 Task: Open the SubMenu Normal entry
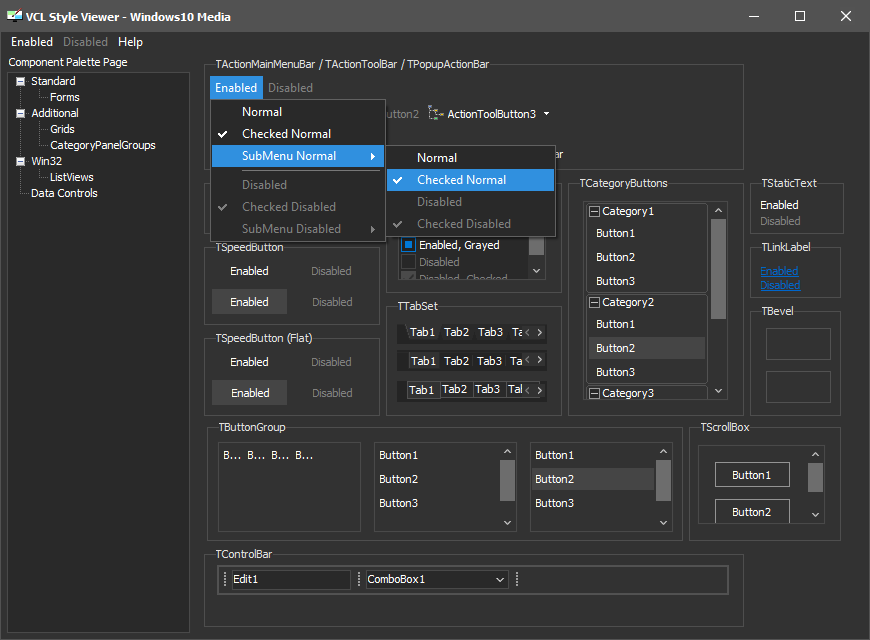[299, 156]
